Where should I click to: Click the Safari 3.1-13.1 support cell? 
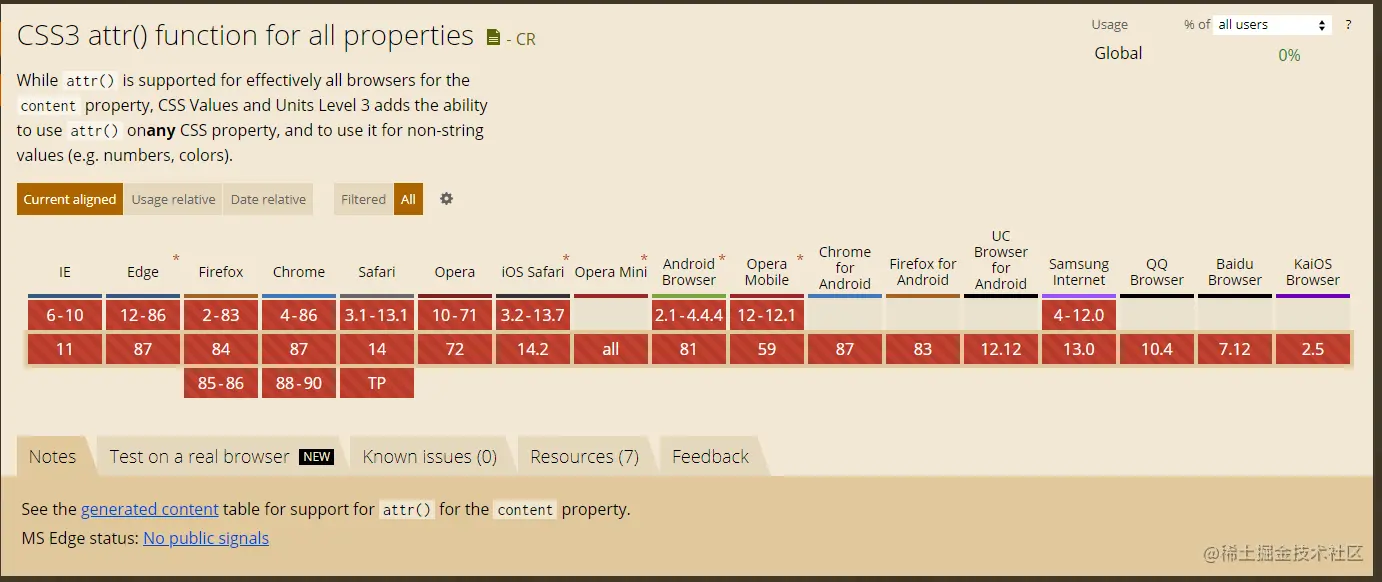(377, 315)
